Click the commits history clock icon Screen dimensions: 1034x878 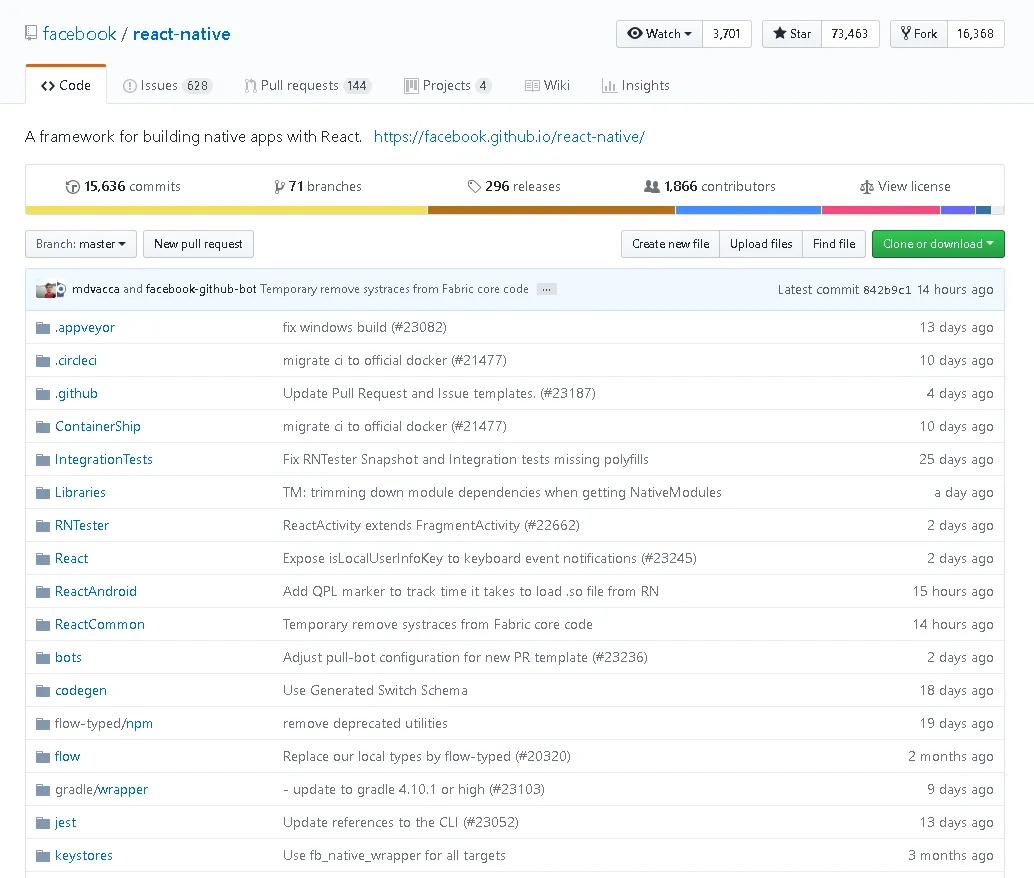coord(73,187)
